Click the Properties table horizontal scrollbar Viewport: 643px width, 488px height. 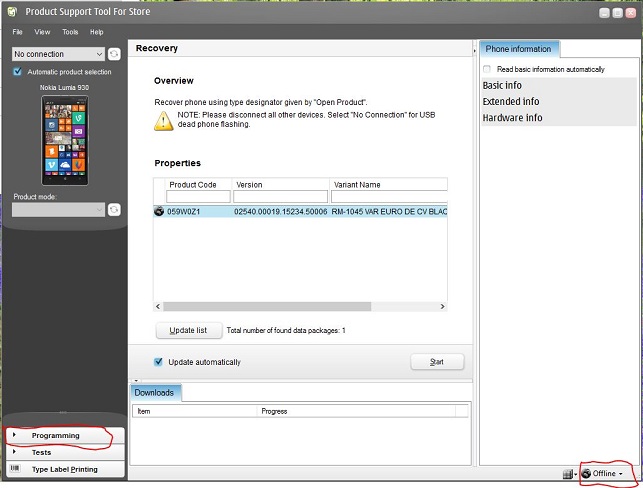click(x=300, y=306)
